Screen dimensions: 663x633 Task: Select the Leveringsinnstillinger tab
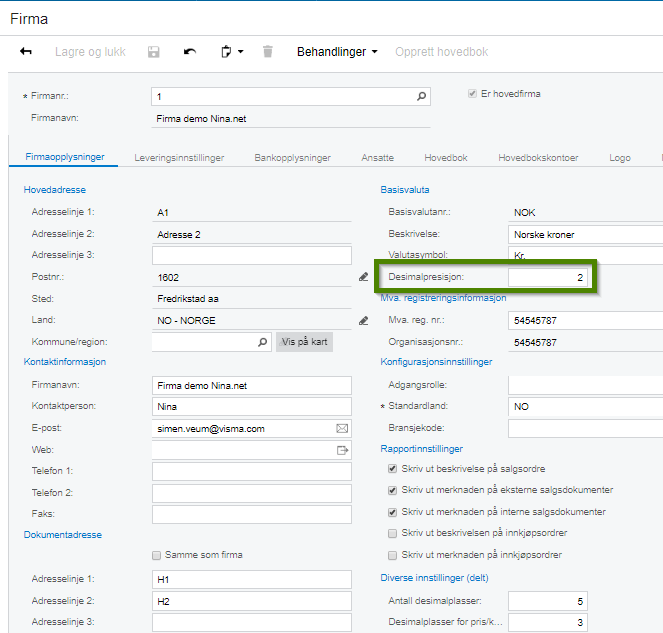click(179, 158)
